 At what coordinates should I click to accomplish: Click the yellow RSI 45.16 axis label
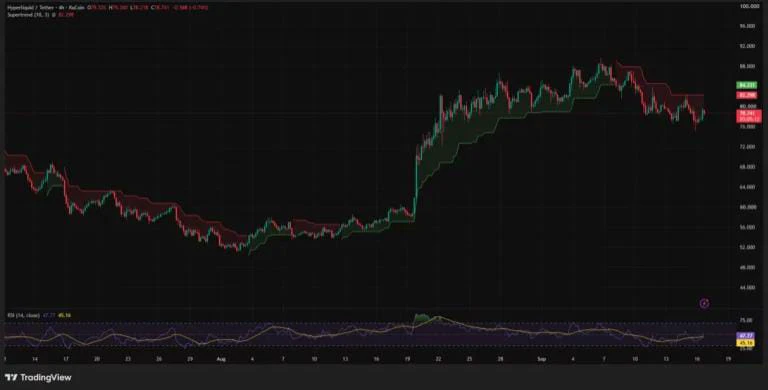coord(746,343)
